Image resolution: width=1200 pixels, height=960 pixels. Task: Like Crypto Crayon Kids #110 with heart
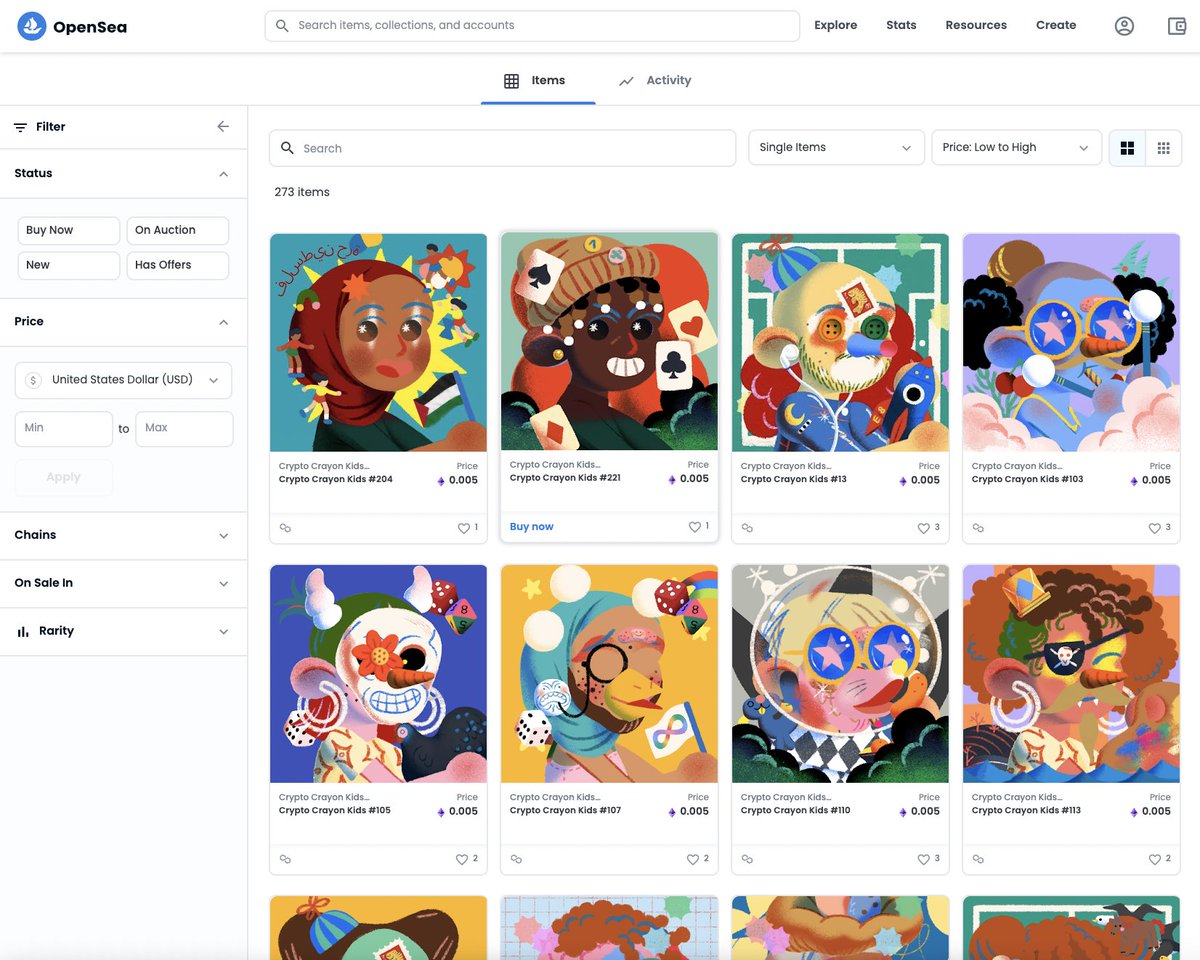tap(925, 859)
